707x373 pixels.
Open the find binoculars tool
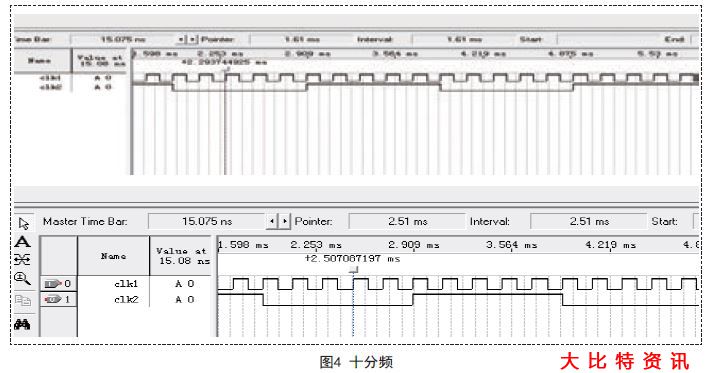point(23,324)
